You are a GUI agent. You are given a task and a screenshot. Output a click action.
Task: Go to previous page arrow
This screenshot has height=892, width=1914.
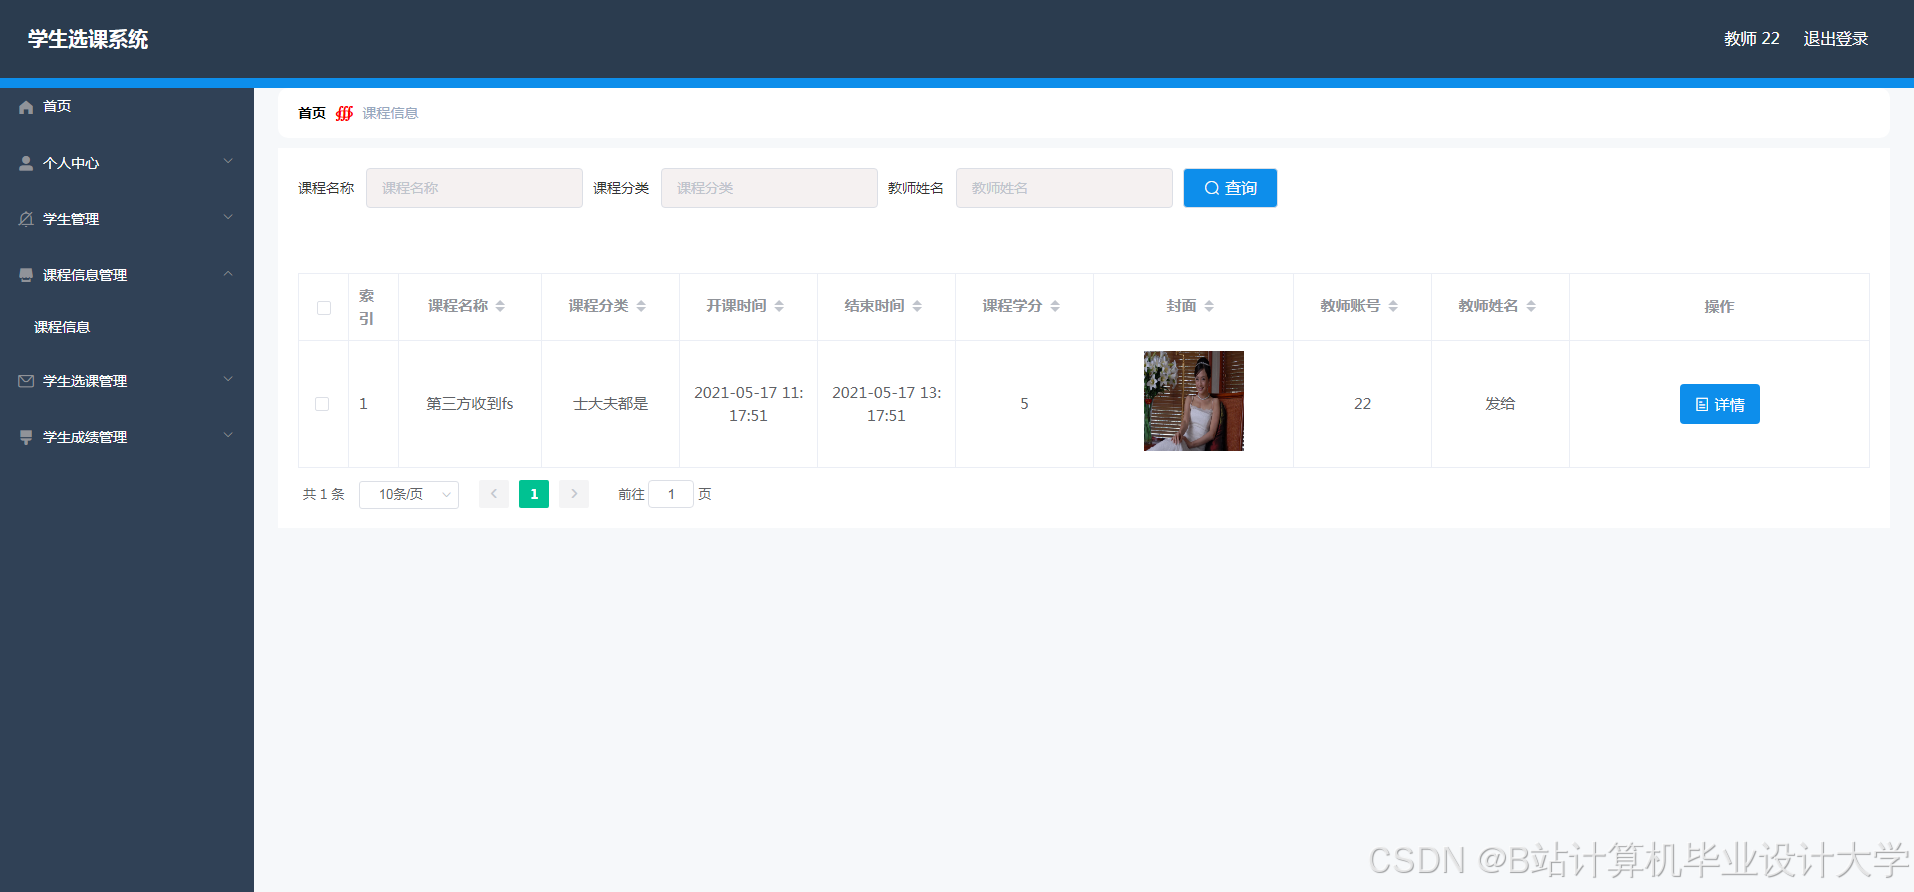click(x=494, y=494)
